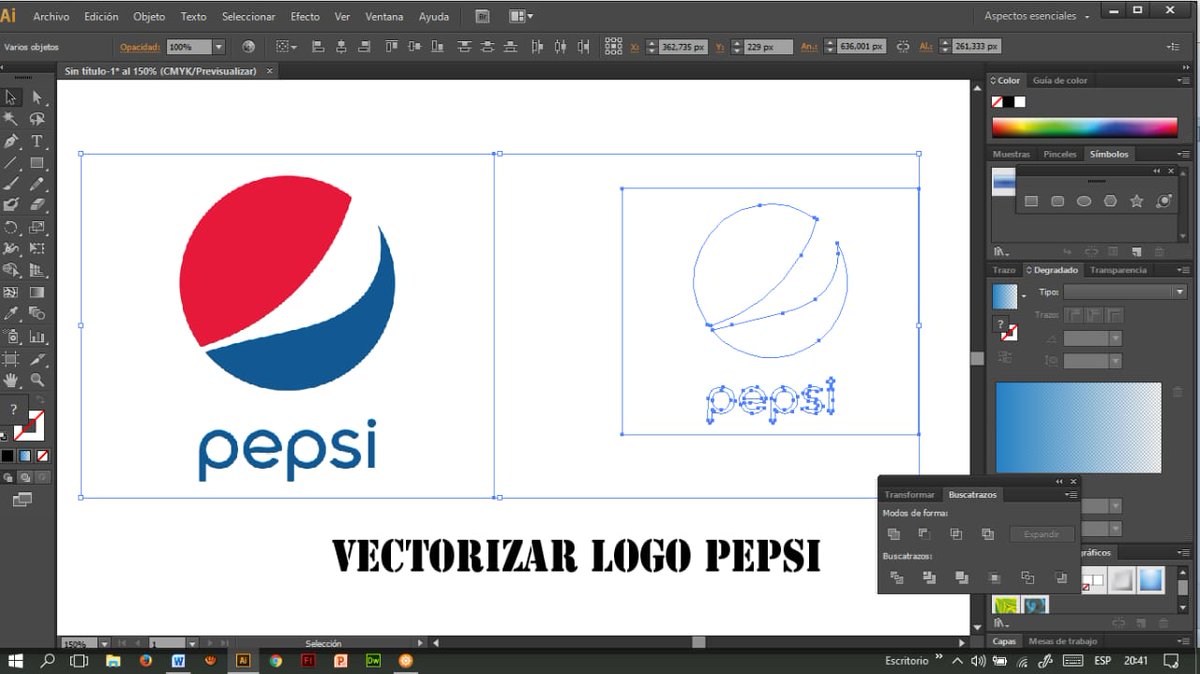Select the Zoom tool
The height and width of the screenshot is (674, 1200).
tap(37, 380)
